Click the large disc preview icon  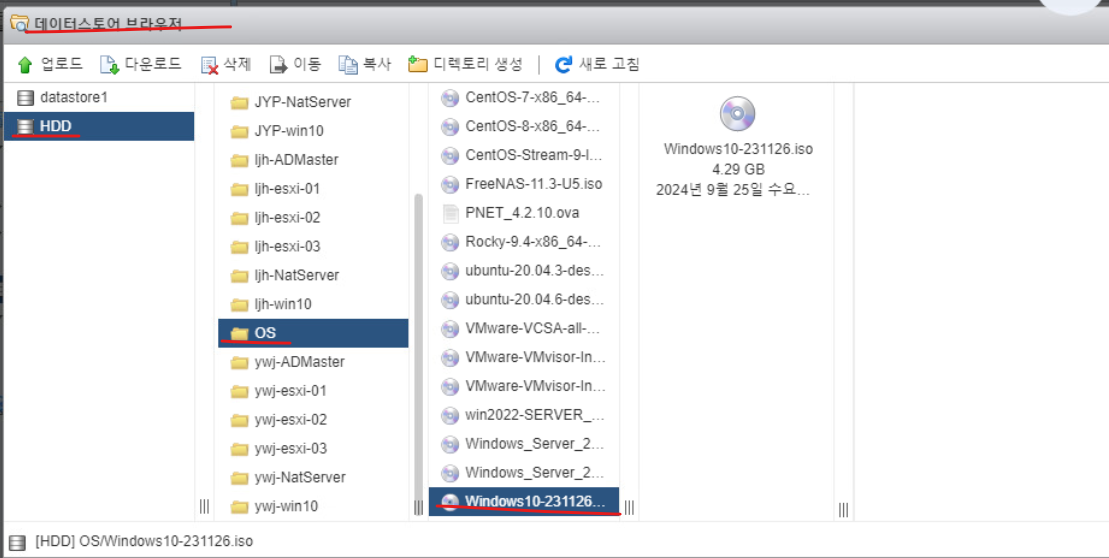click(x=738, y=114)
